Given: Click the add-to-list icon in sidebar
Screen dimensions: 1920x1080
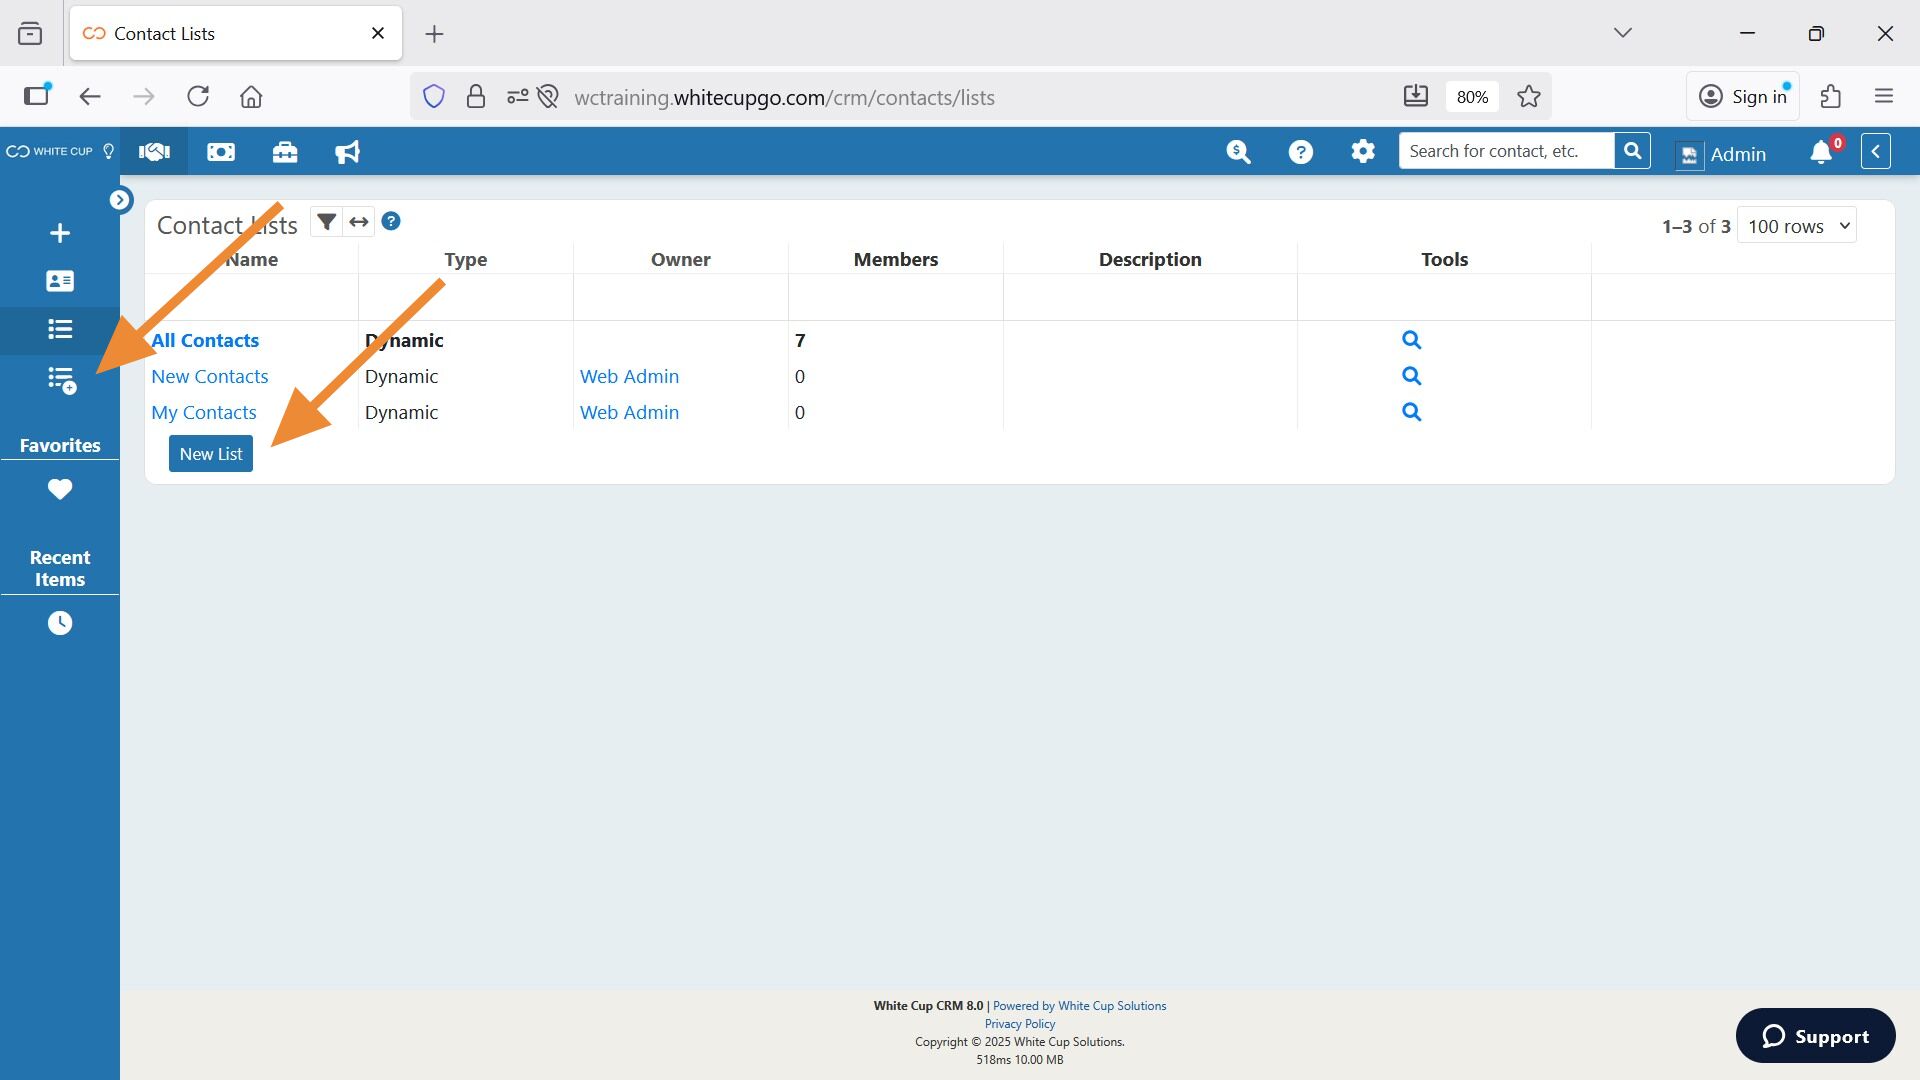Looking at the screenshot, I should point(62,380).
